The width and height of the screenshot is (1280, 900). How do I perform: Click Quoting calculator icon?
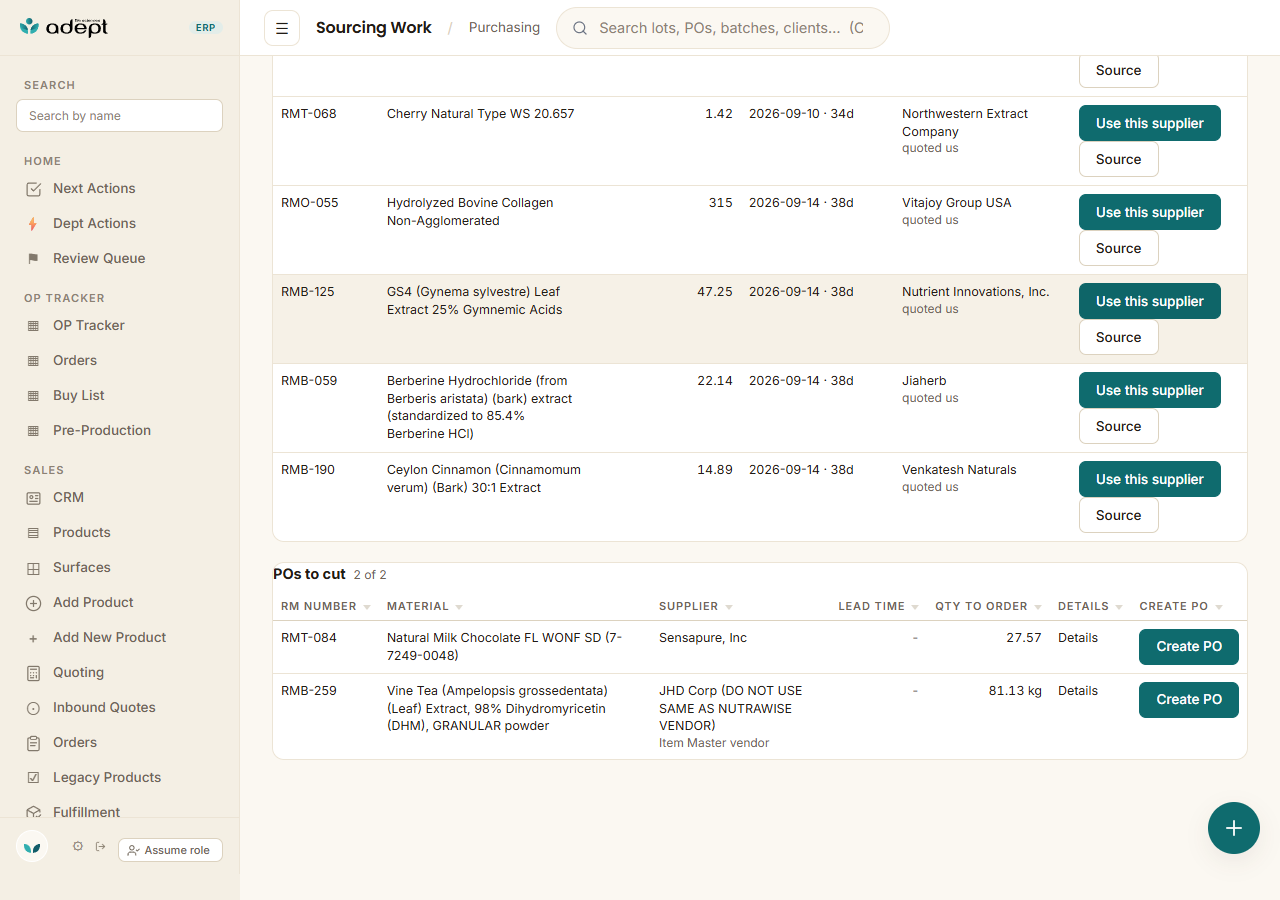(33, 673)
